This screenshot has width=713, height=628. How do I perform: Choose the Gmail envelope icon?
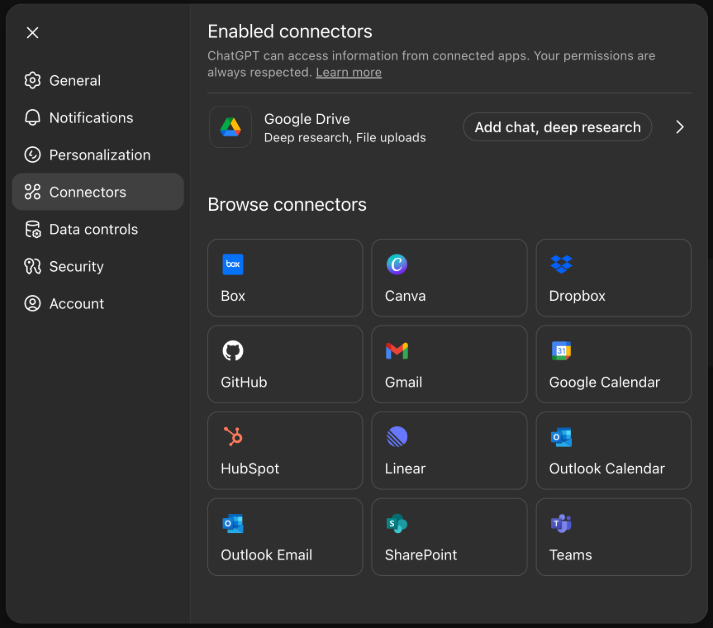point(397,351)
